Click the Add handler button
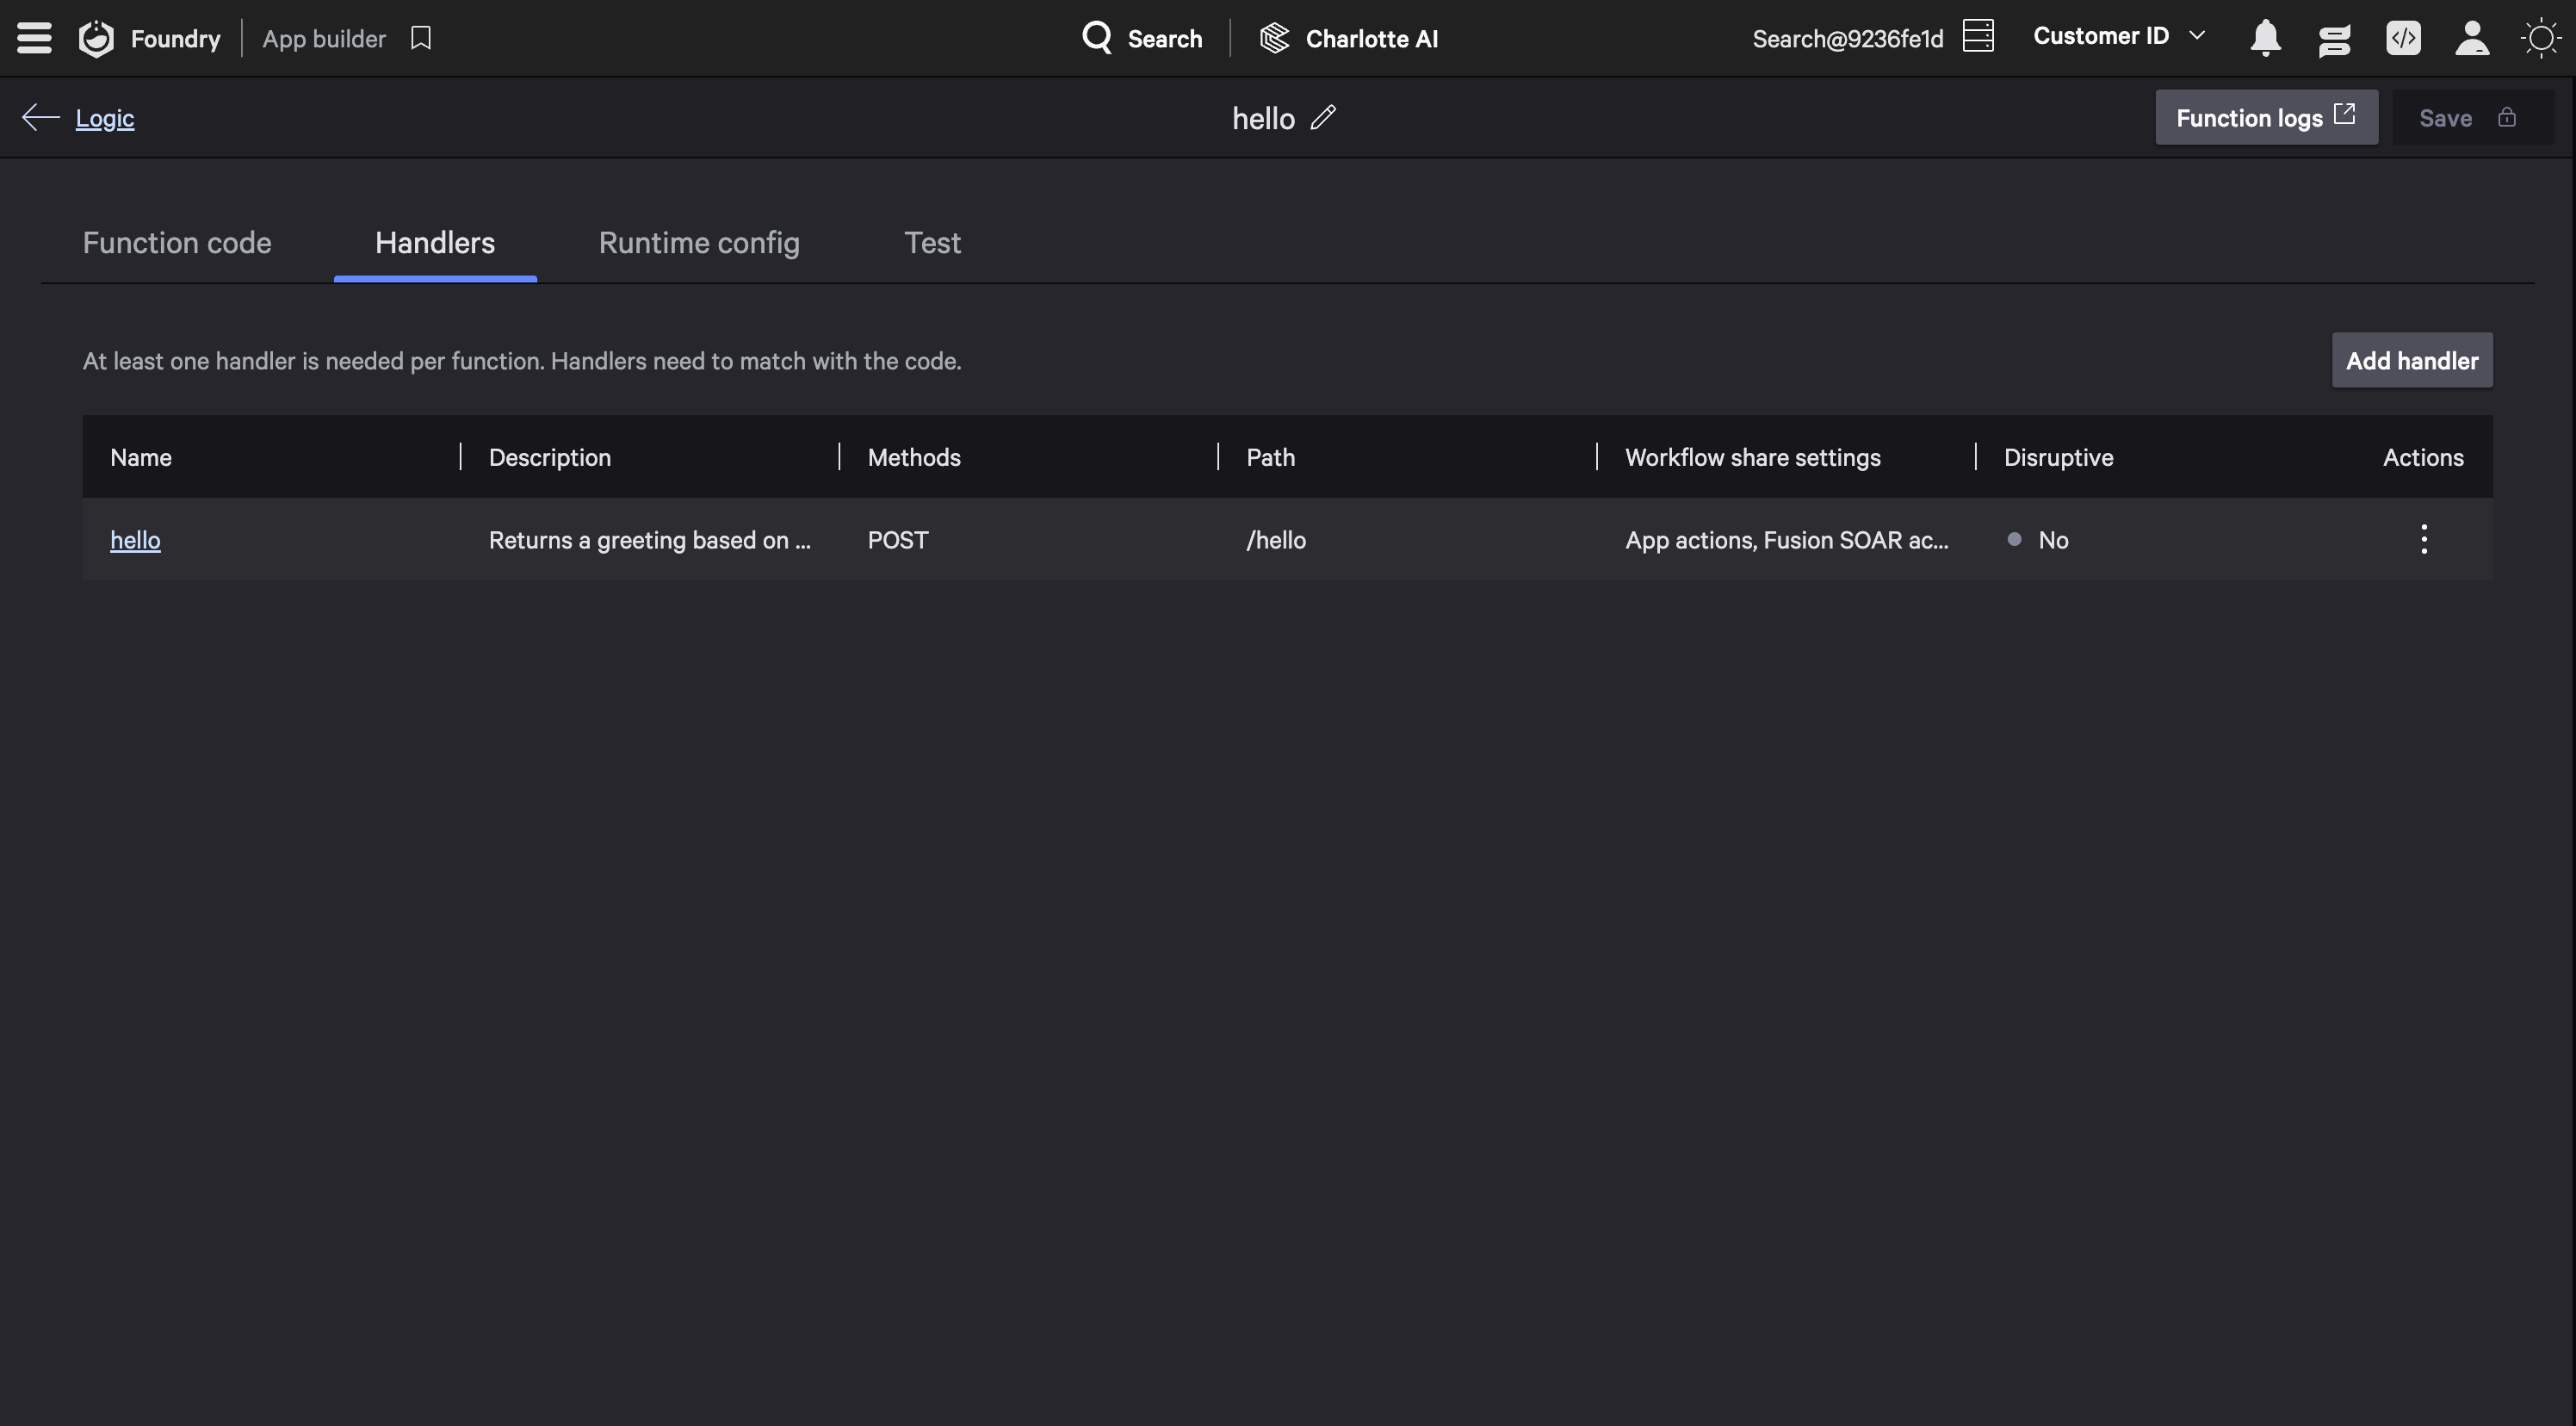Image resolution: width=2576 pixels, height=1426 pixels. pyautogui.click(x=2411, y=360)
